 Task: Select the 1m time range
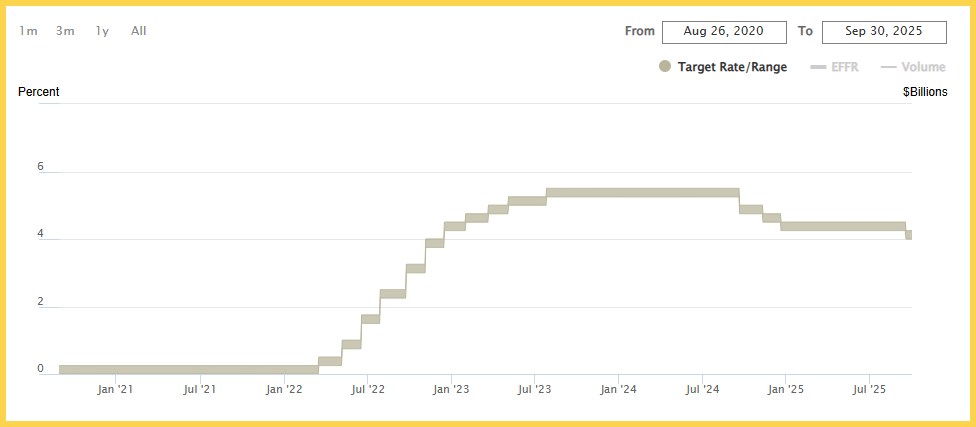(x=28, y=31)
